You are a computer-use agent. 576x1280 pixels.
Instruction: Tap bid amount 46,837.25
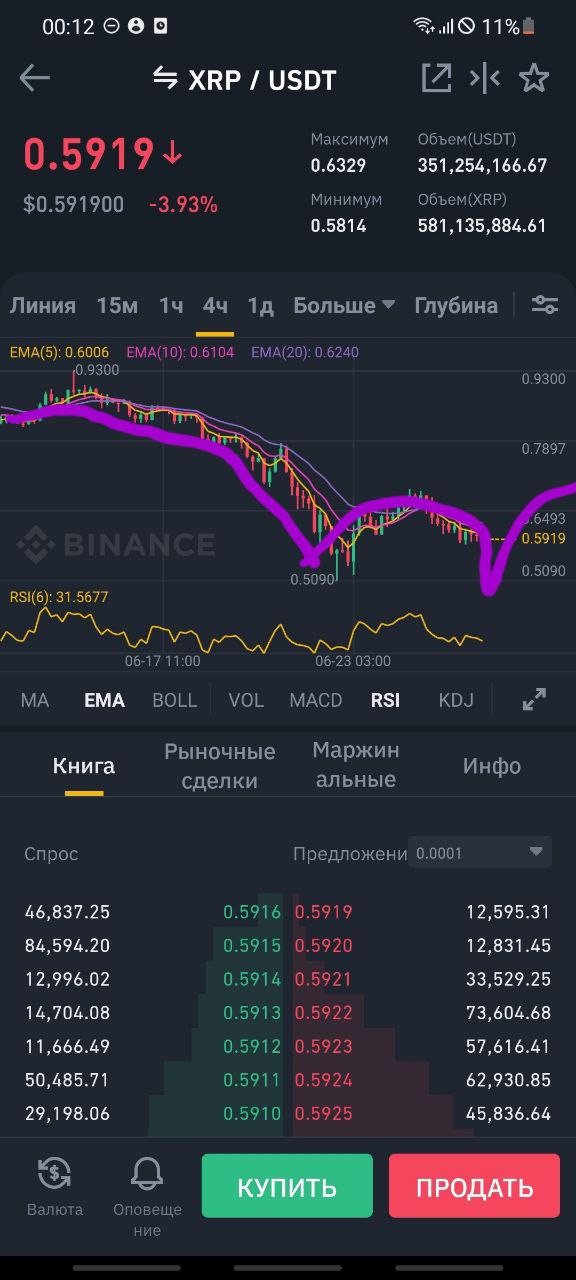tap(67, 912)
